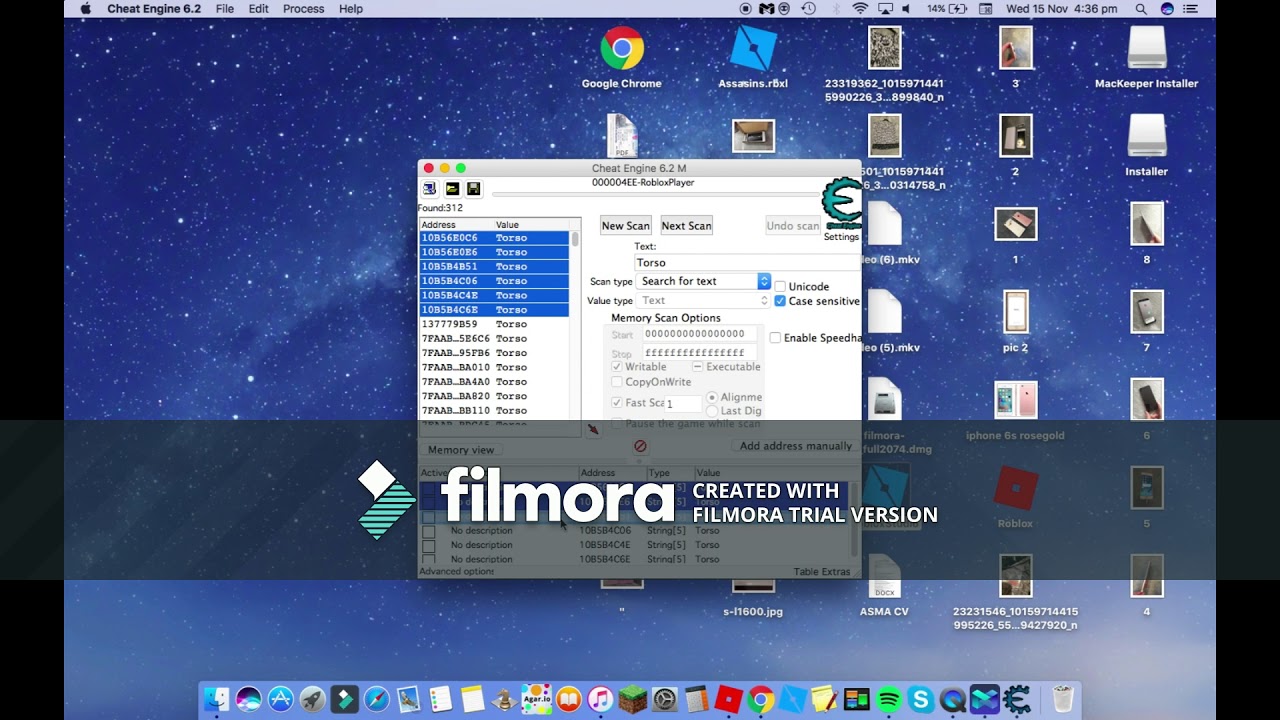Click the Next Scan button
Viewport: 1280px width, 720px height.
pyautogui.click(x=687, y=226)
